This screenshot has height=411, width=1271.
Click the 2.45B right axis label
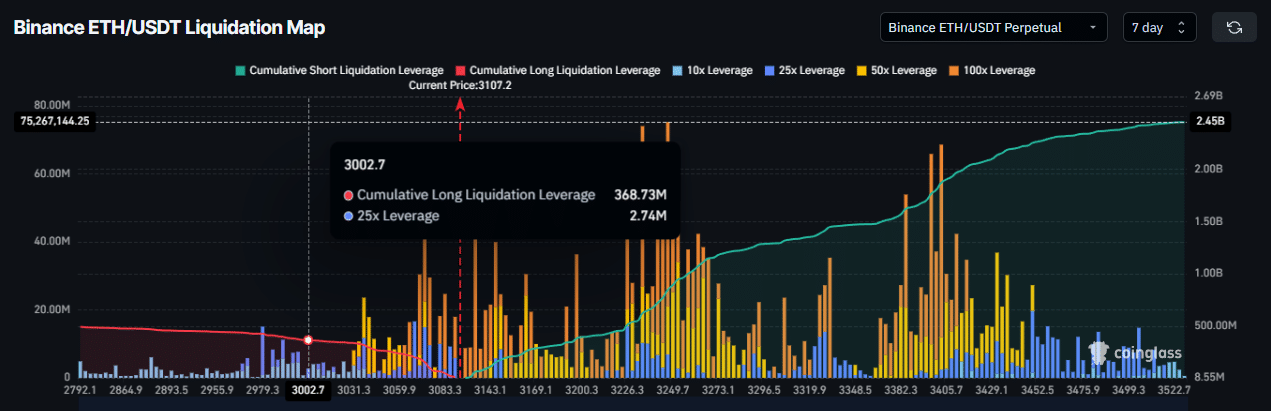point(1209,121)
